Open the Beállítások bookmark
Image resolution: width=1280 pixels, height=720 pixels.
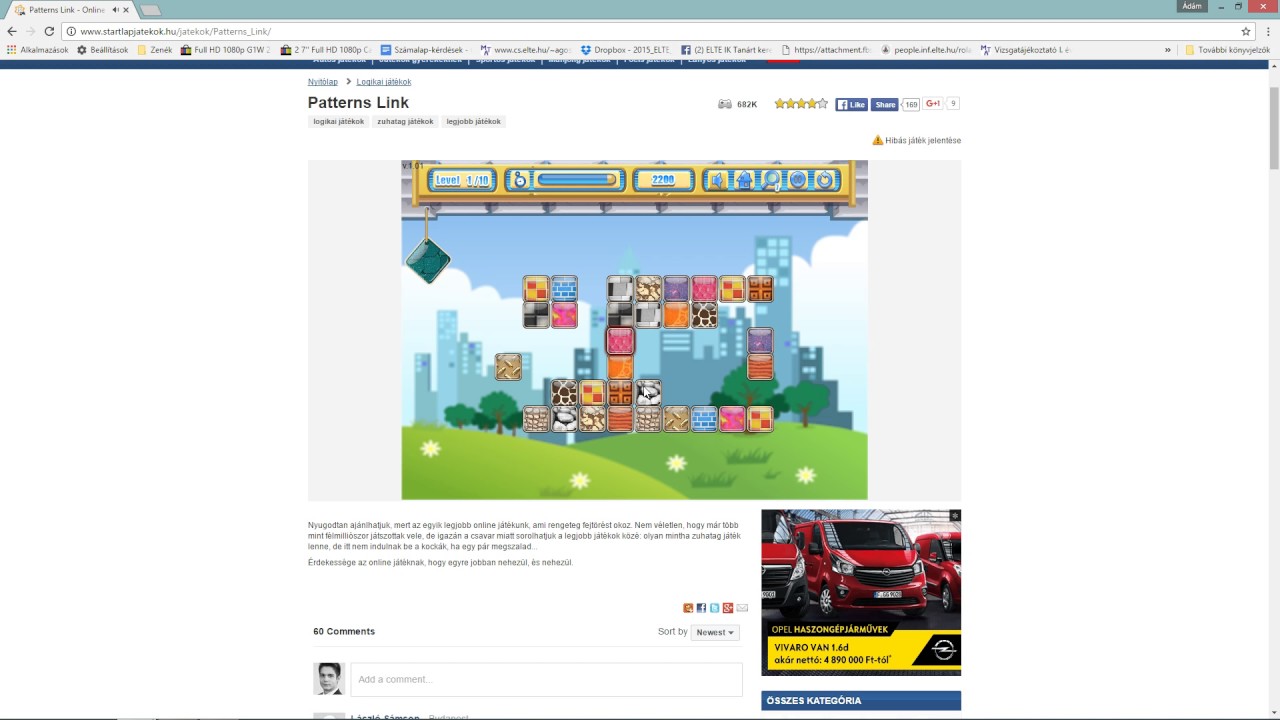pos(102,49)
